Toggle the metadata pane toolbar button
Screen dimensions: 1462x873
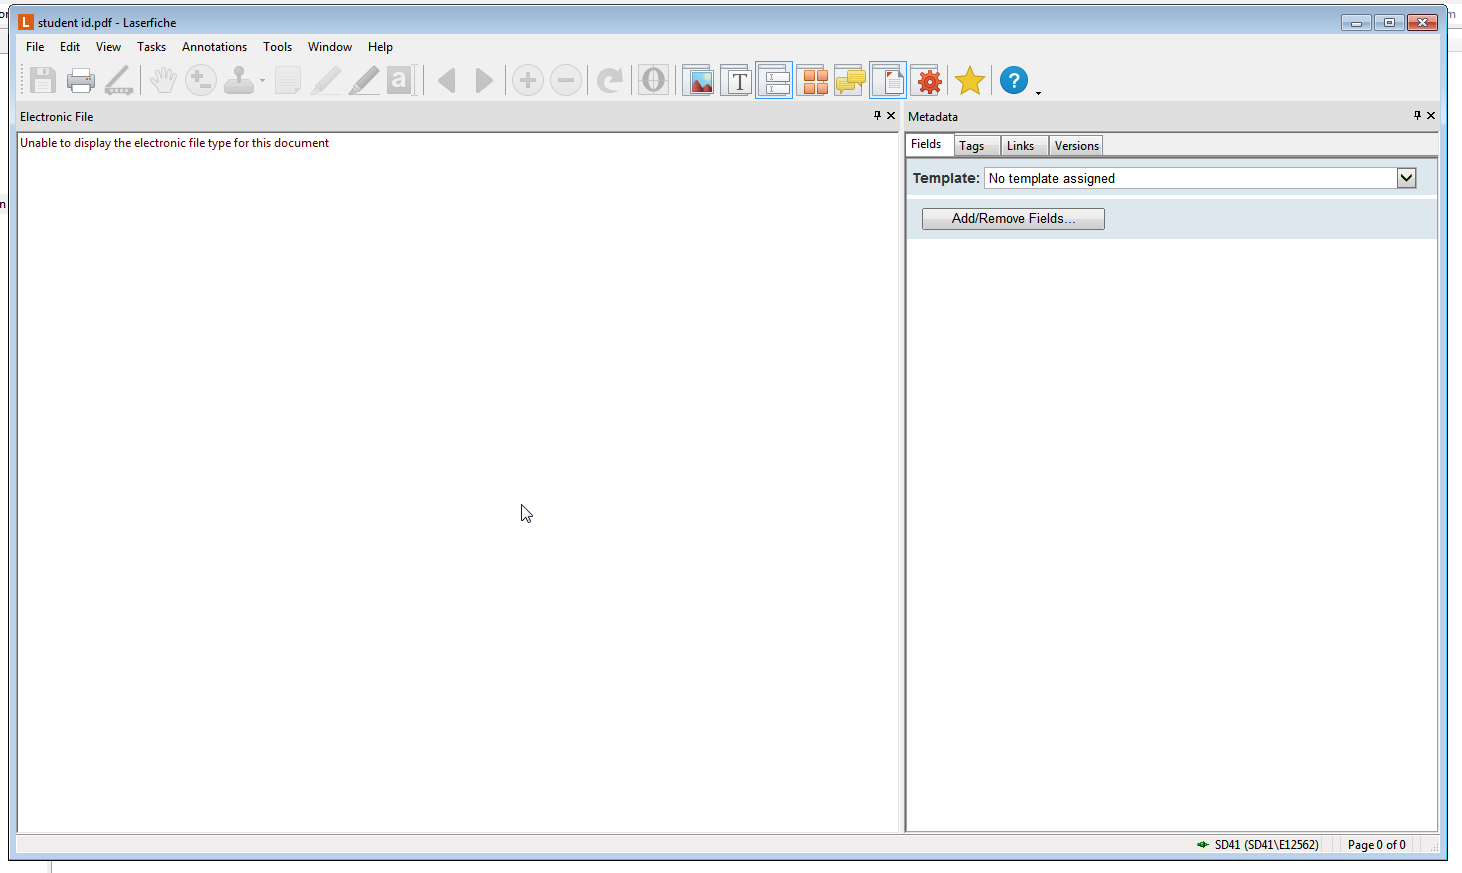774,81
